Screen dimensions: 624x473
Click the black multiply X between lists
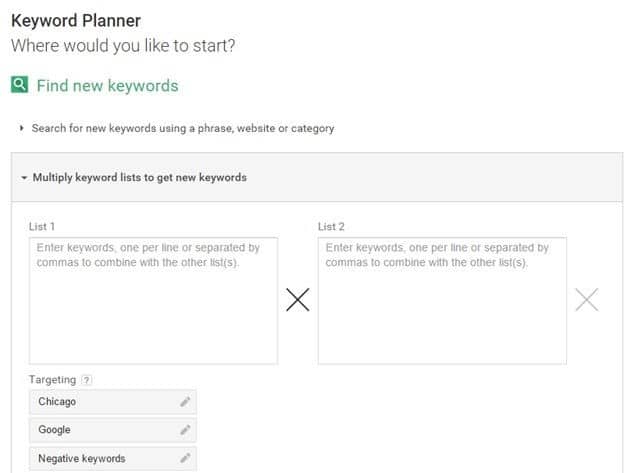[297, 300]
